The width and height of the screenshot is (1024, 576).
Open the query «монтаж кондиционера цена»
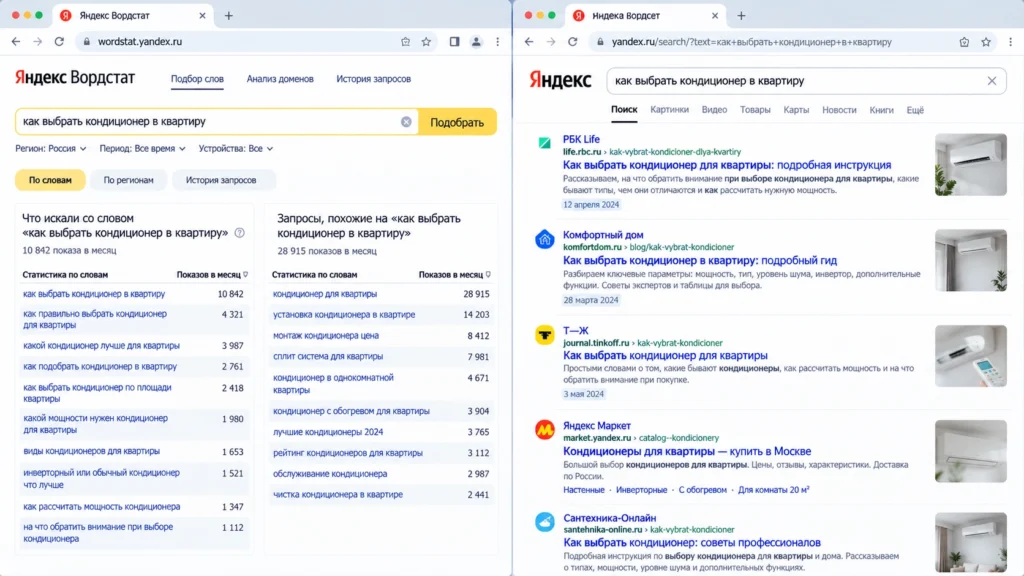click(x=325, y=336)
